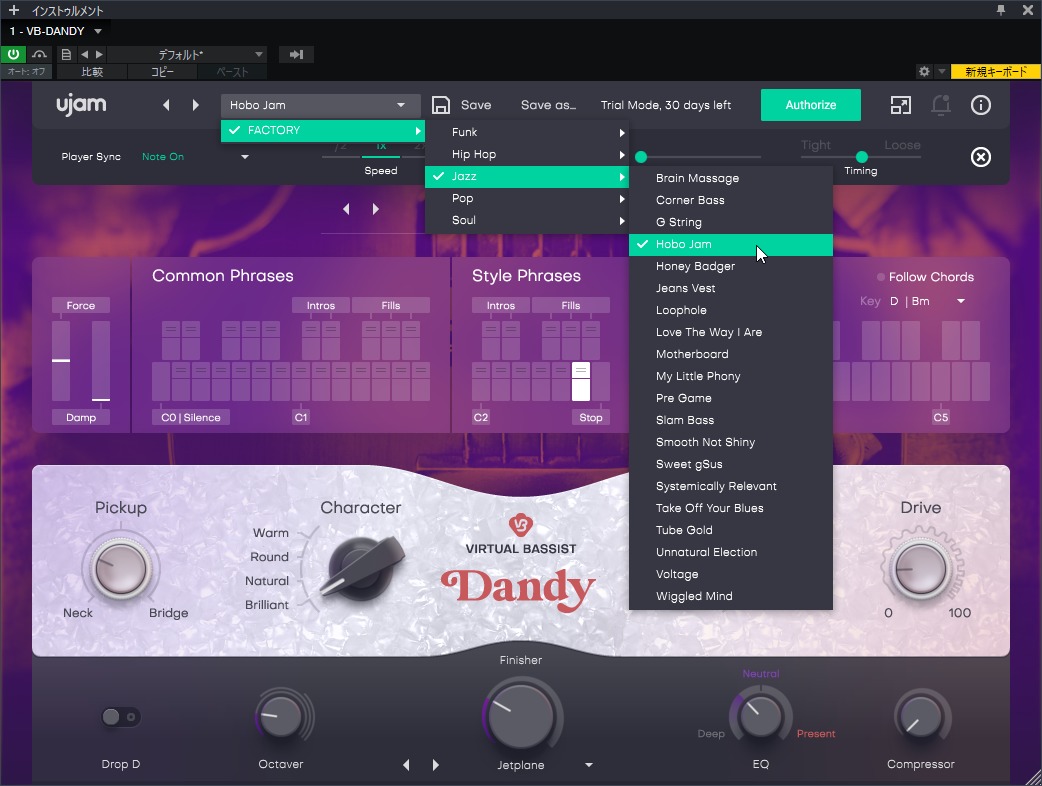The height and width of the screenshot is (786, 1042).
Task: Toggle the Drop D switch
Action: point(120,717)
